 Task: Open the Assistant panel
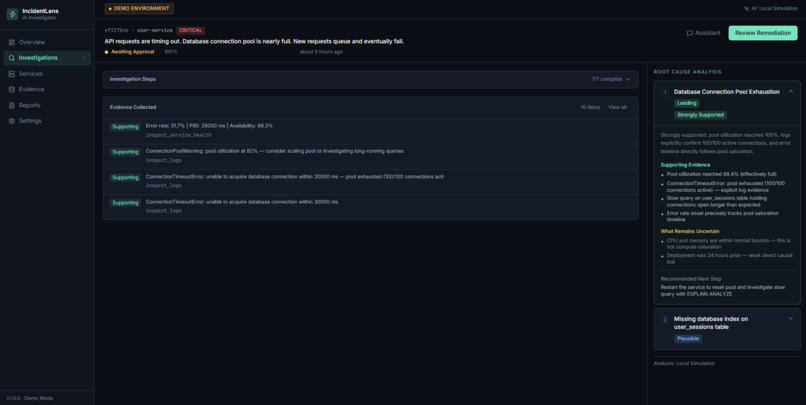click(703, 33)
